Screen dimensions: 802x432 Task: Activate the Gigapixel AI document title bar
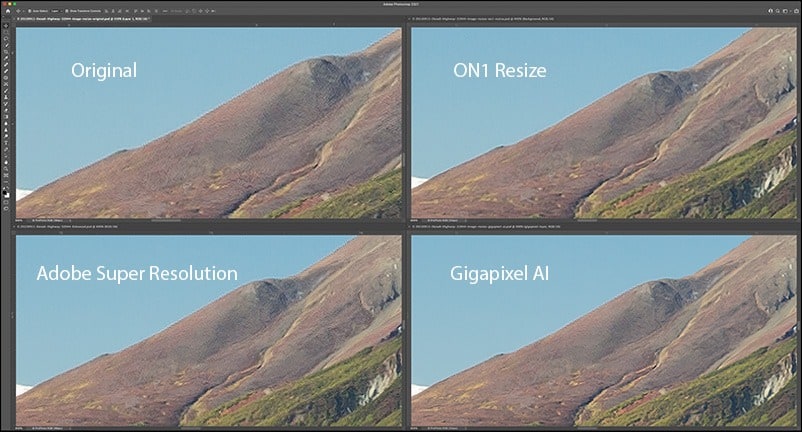coord(480,227)
